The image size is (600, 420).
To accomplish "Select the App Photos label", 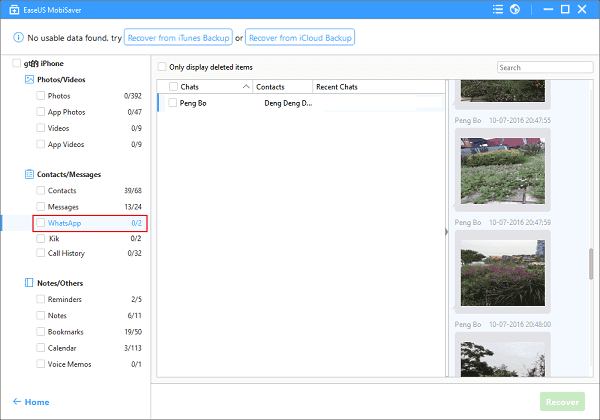I will pos(67,112).
